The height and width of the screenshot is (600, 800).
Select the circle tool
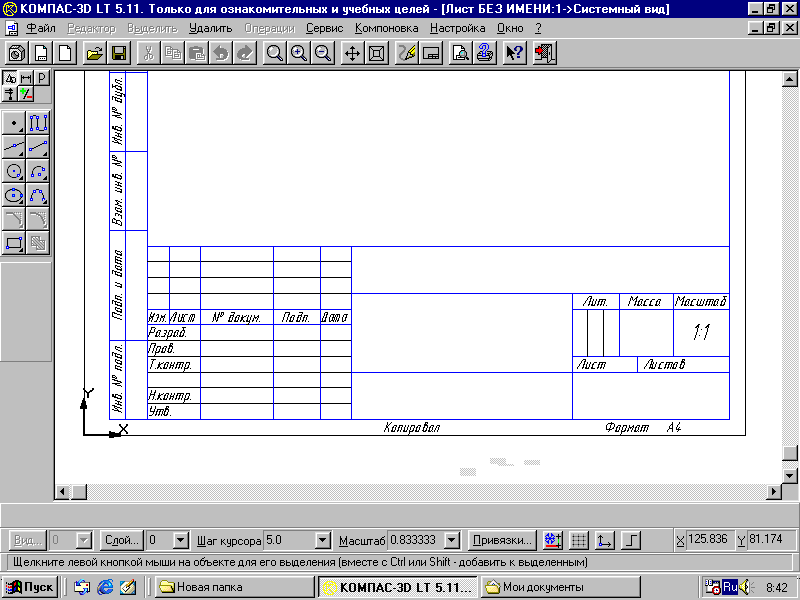pos(14,171)
